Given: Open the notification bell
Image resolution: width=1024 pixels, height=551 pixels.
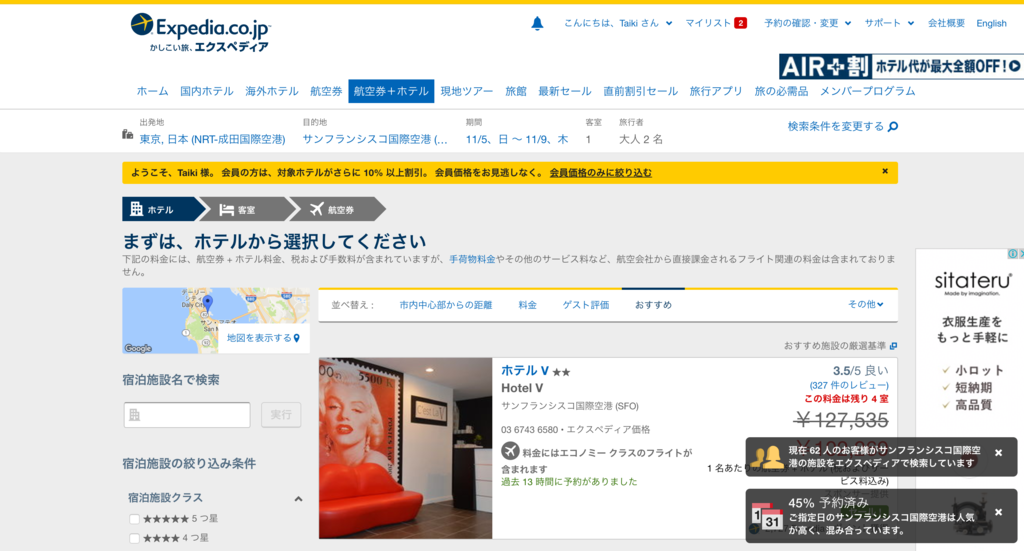Looking at the screenshot, I should click(537, 24).
